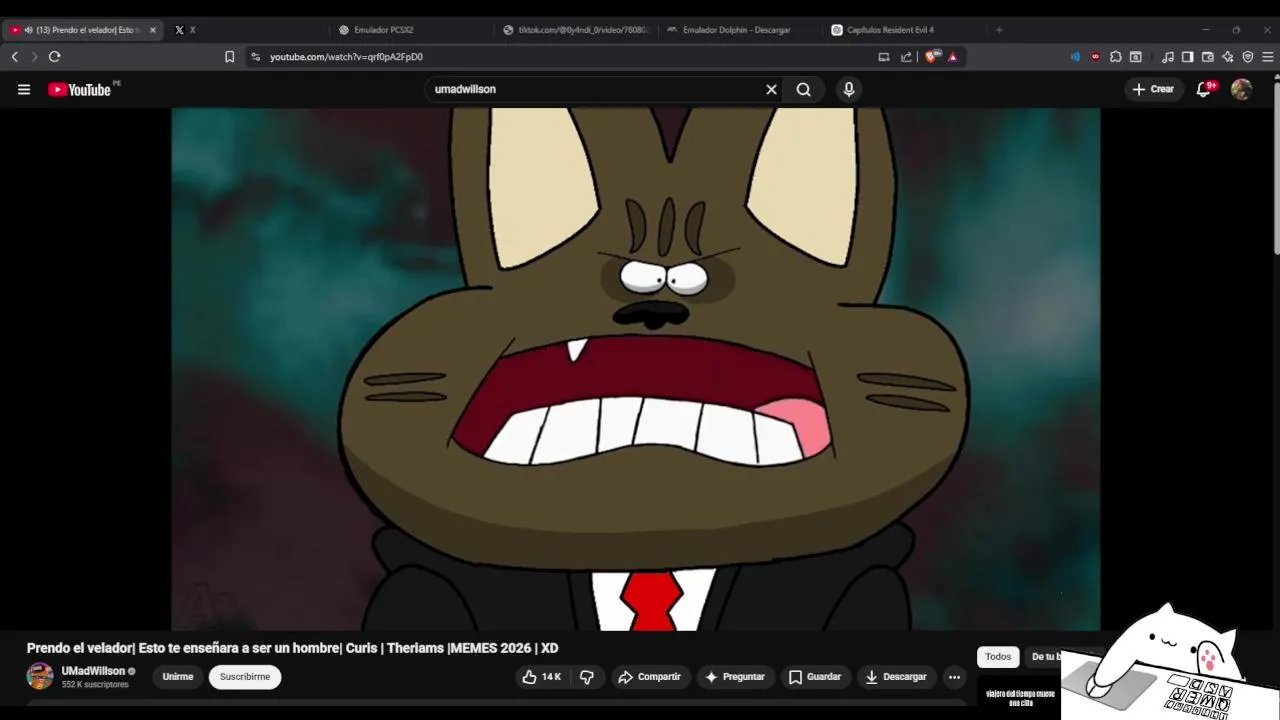Bookmark this page from the address bar
The height and width of the screenshot is (720, 1280).
click(229, 57)
